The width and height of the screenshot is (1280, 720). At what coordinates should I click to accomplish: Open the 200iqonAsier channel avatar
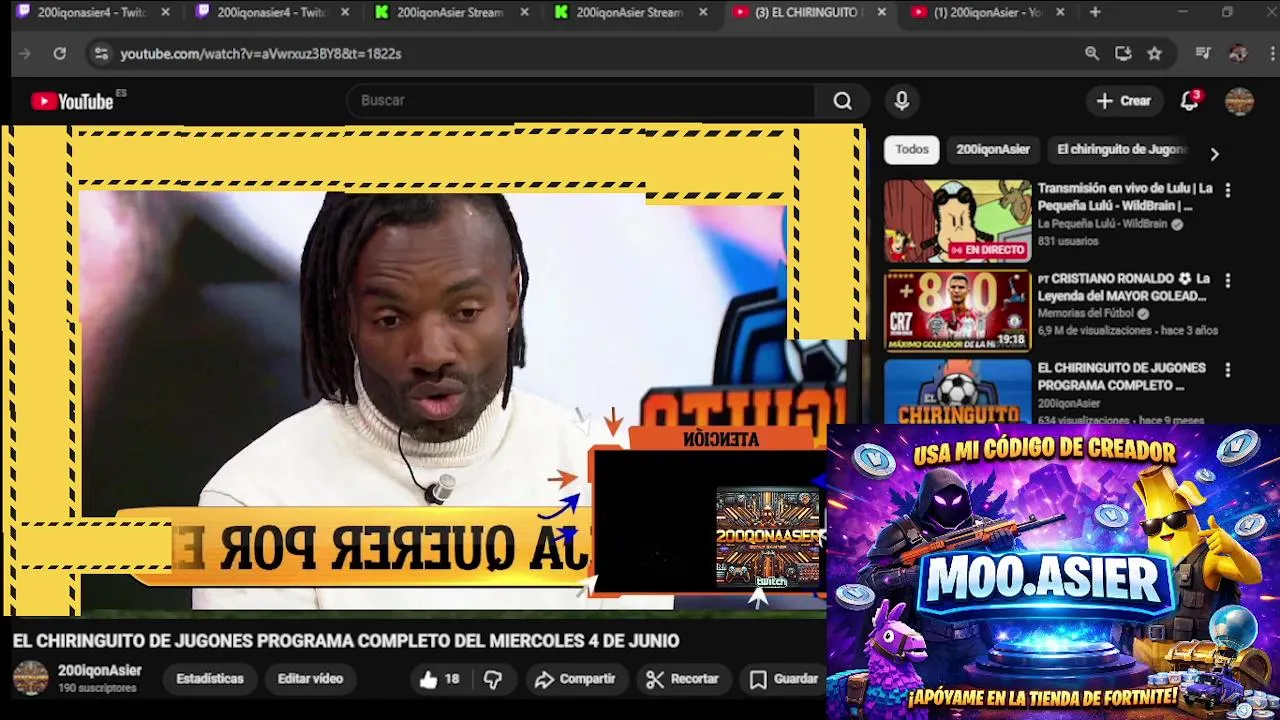(x=30, y=678)
